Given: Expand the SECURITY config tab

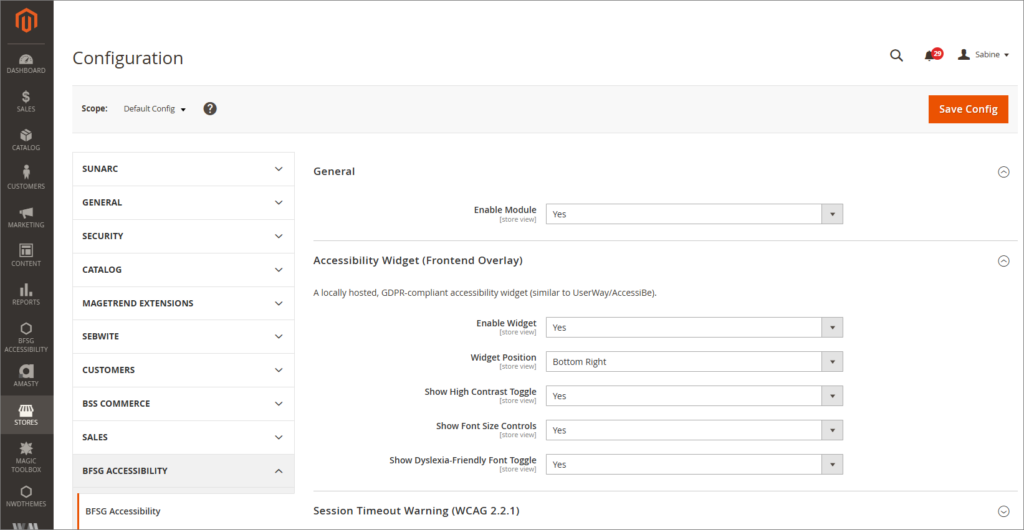Looking at the screenshot, I should [184, 236].
